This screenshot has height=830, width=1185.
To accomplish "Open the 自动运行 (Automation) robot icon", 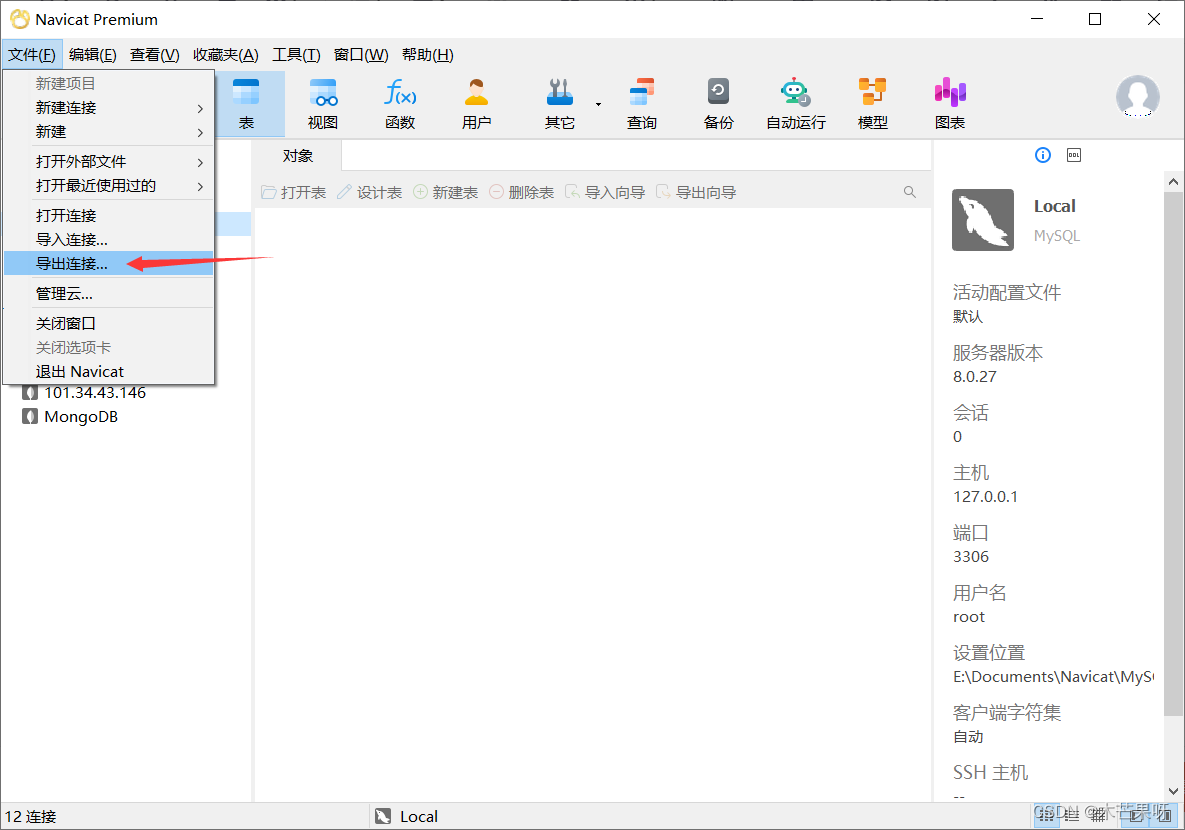I will [795, 104].
